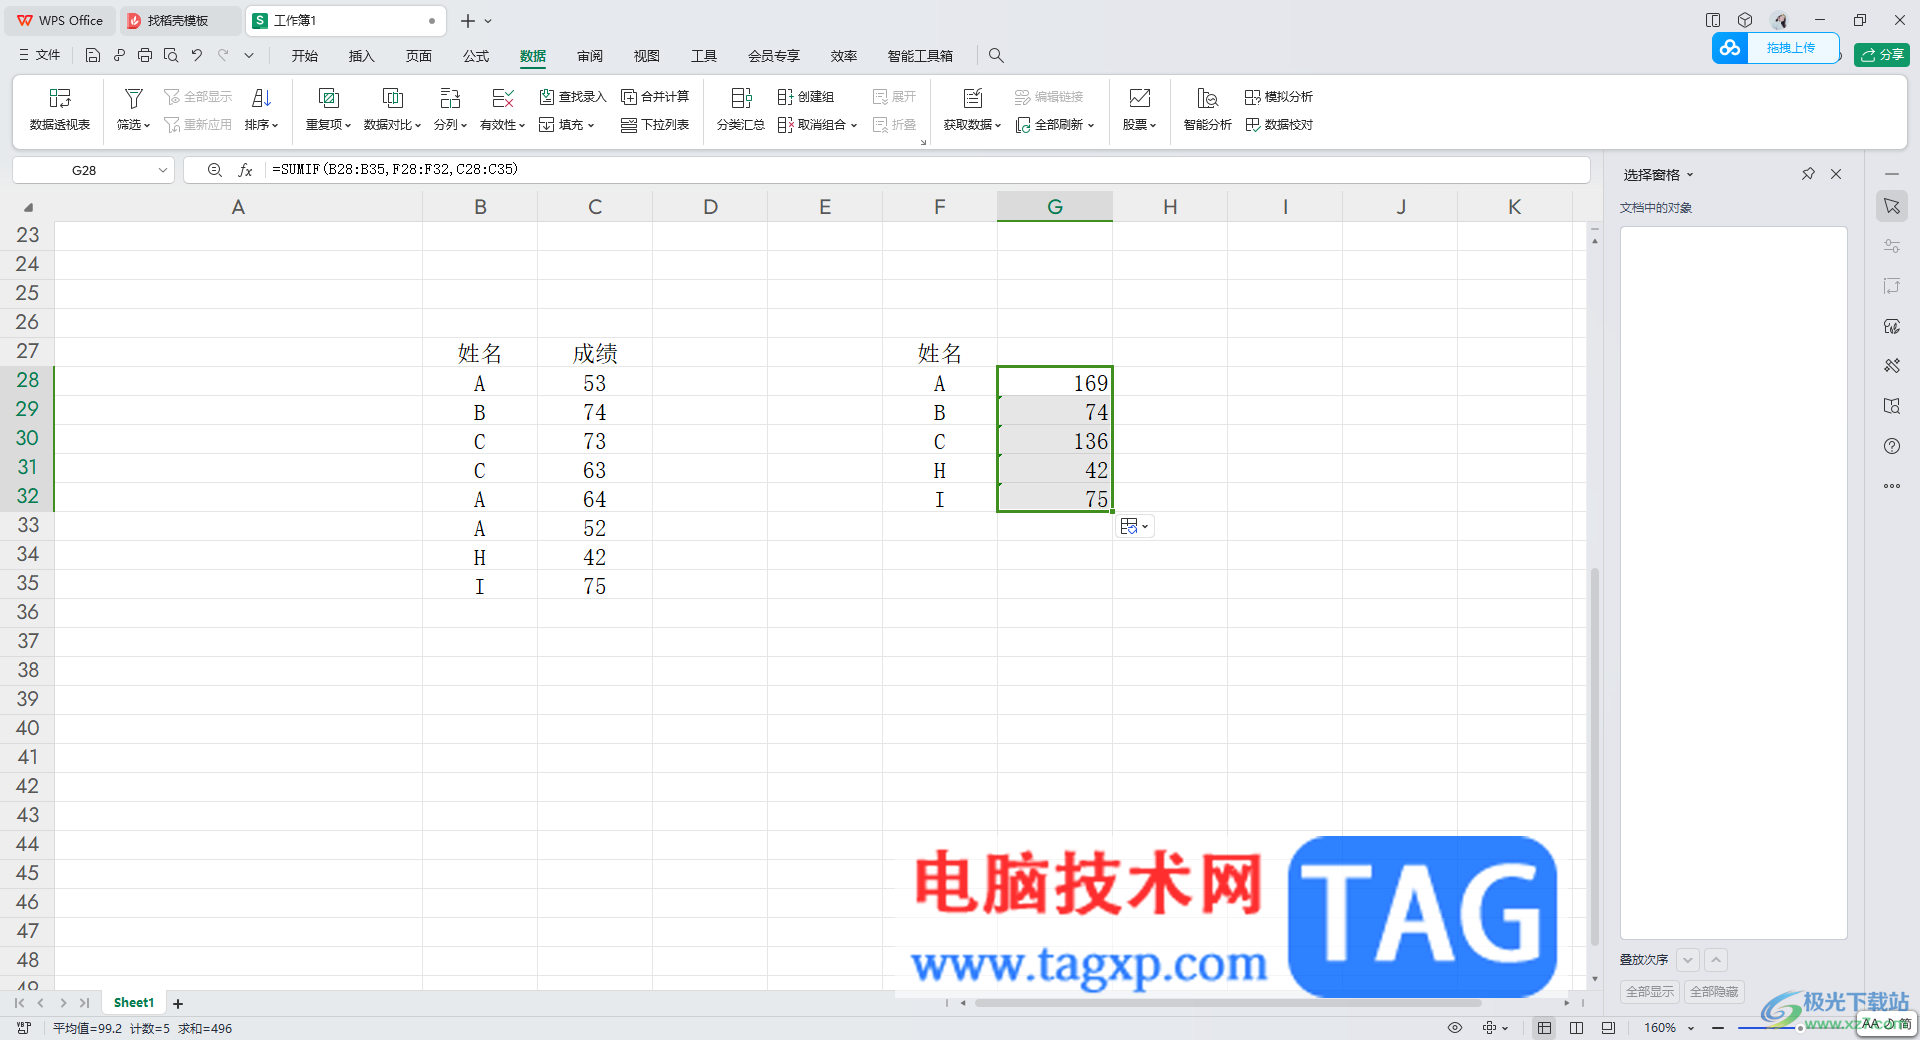Click 模拟分析 what-if analysis tool

[1279, 97]
